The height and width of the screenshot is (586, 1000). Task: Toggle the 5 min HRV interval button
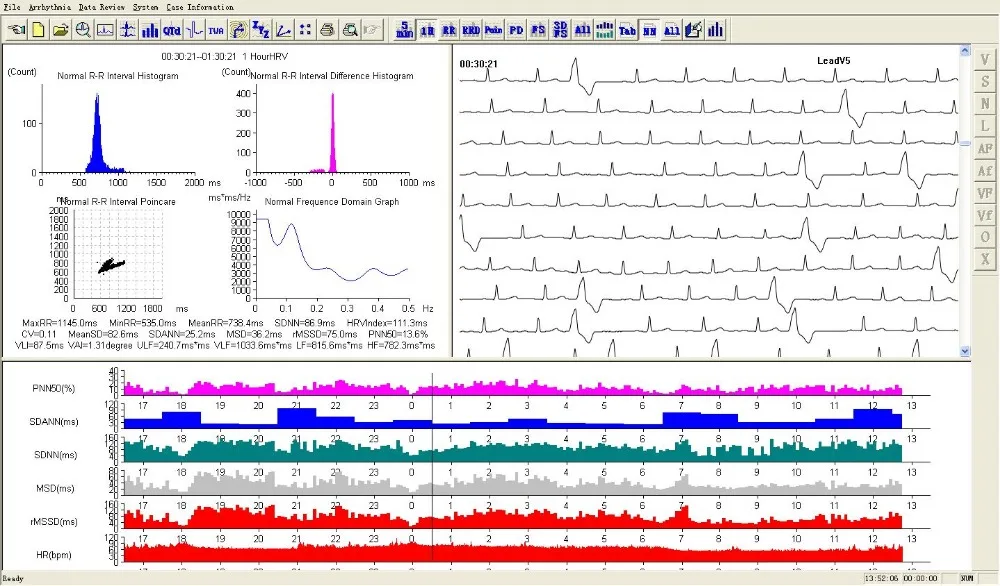point(404,29)
